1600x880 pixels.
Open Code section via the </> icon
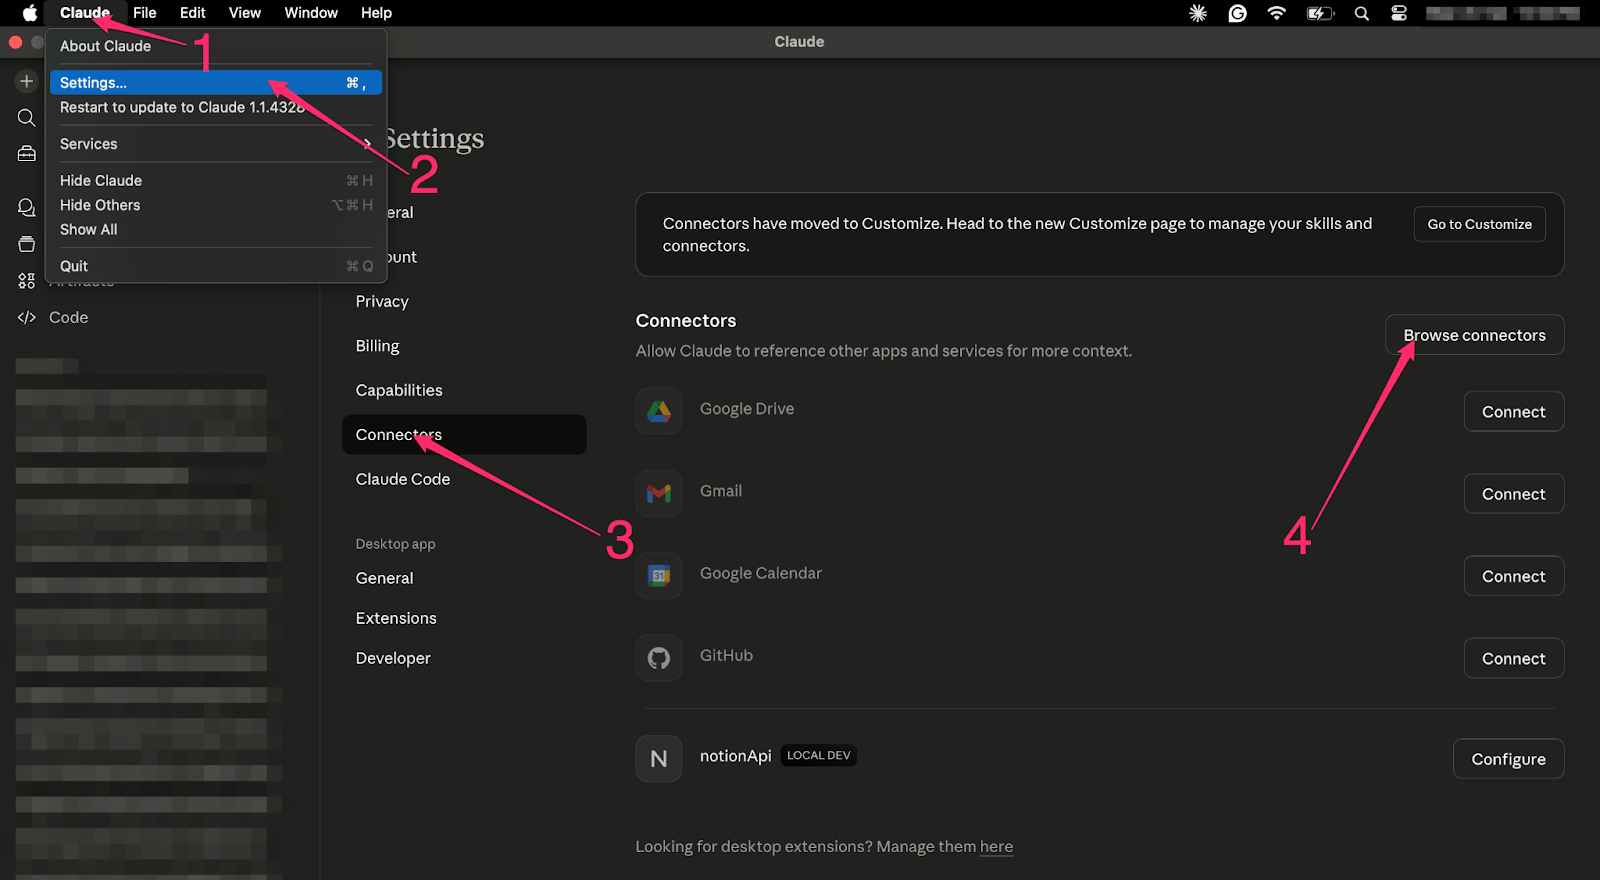[27, 317]
